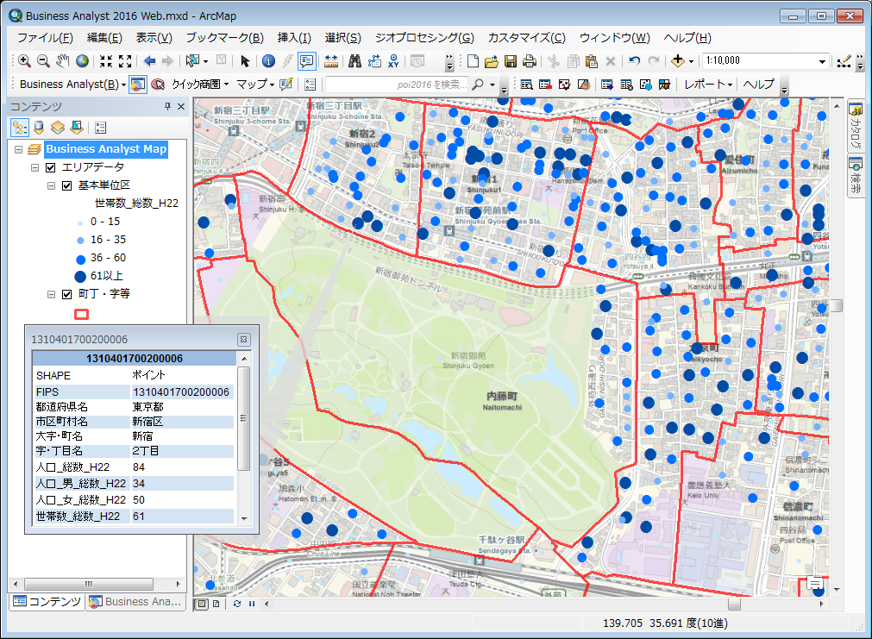Select the Measure ruler tool
Screen dimensions: 872x639
331,61
